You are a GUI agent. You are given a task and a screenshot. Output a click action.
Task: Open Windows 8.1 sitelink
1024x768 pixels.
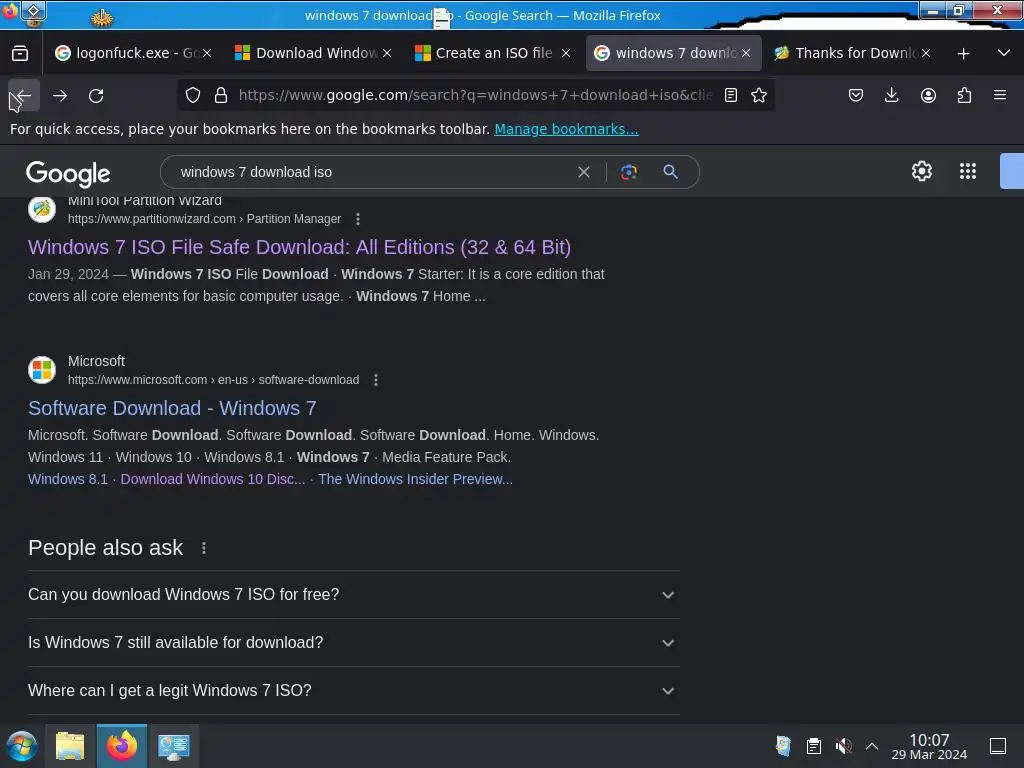68,479
